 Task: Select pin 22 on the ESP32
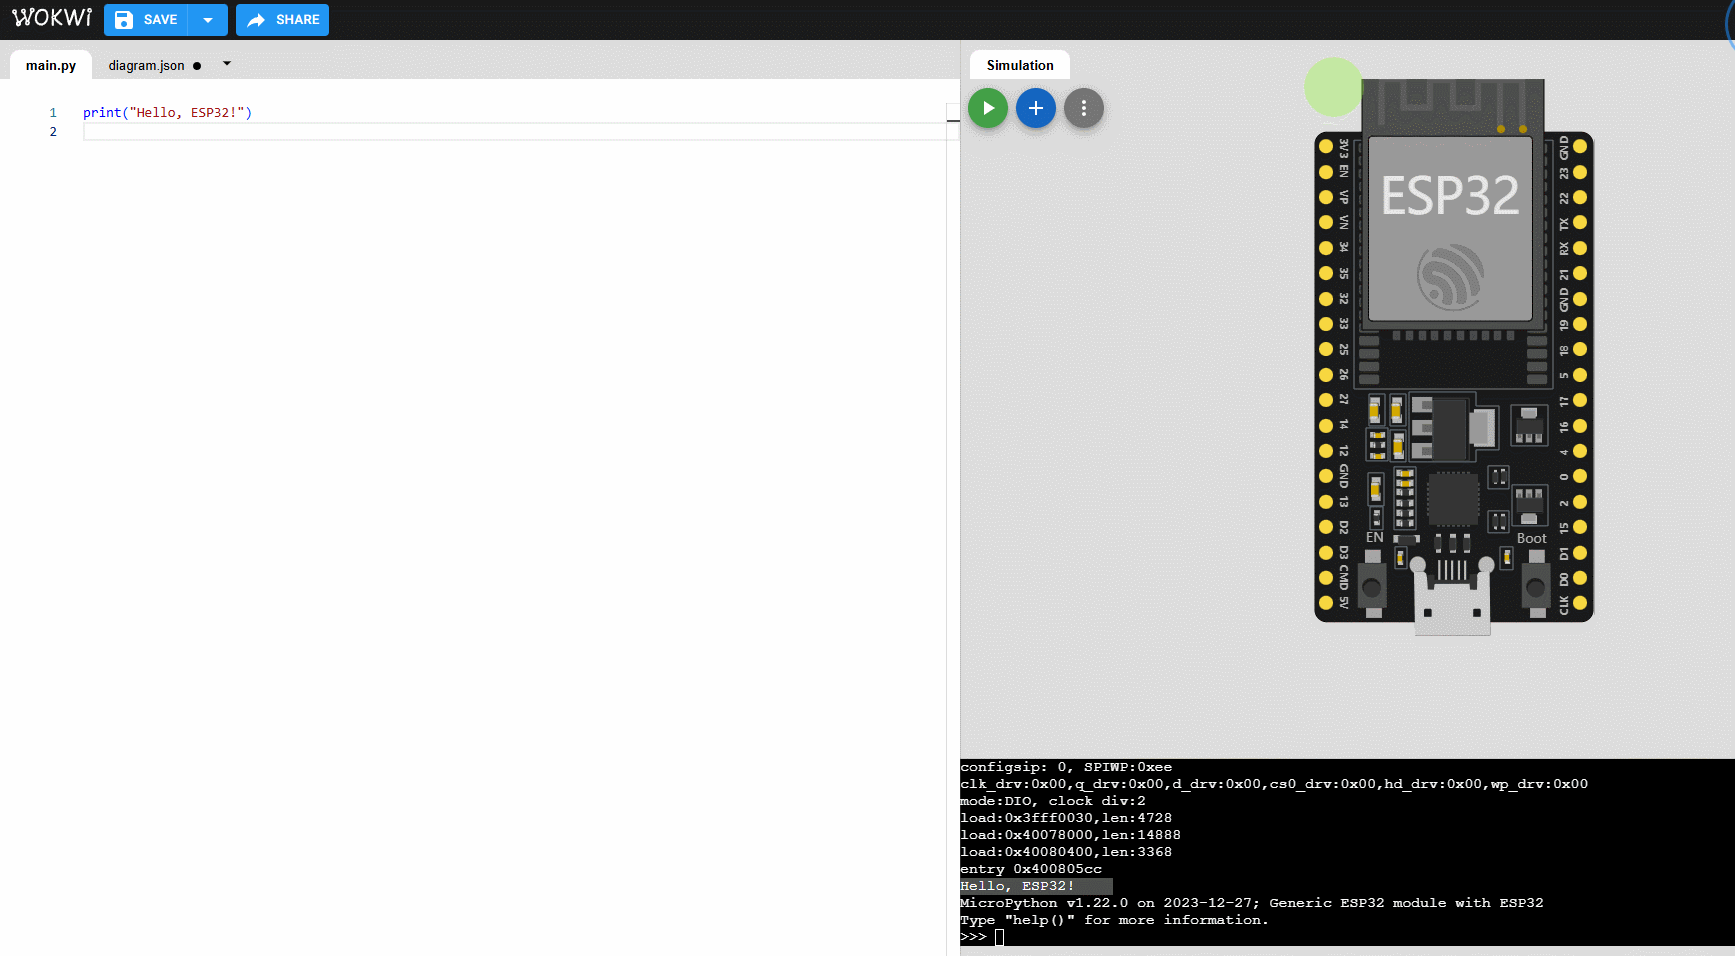(1580, 197)
